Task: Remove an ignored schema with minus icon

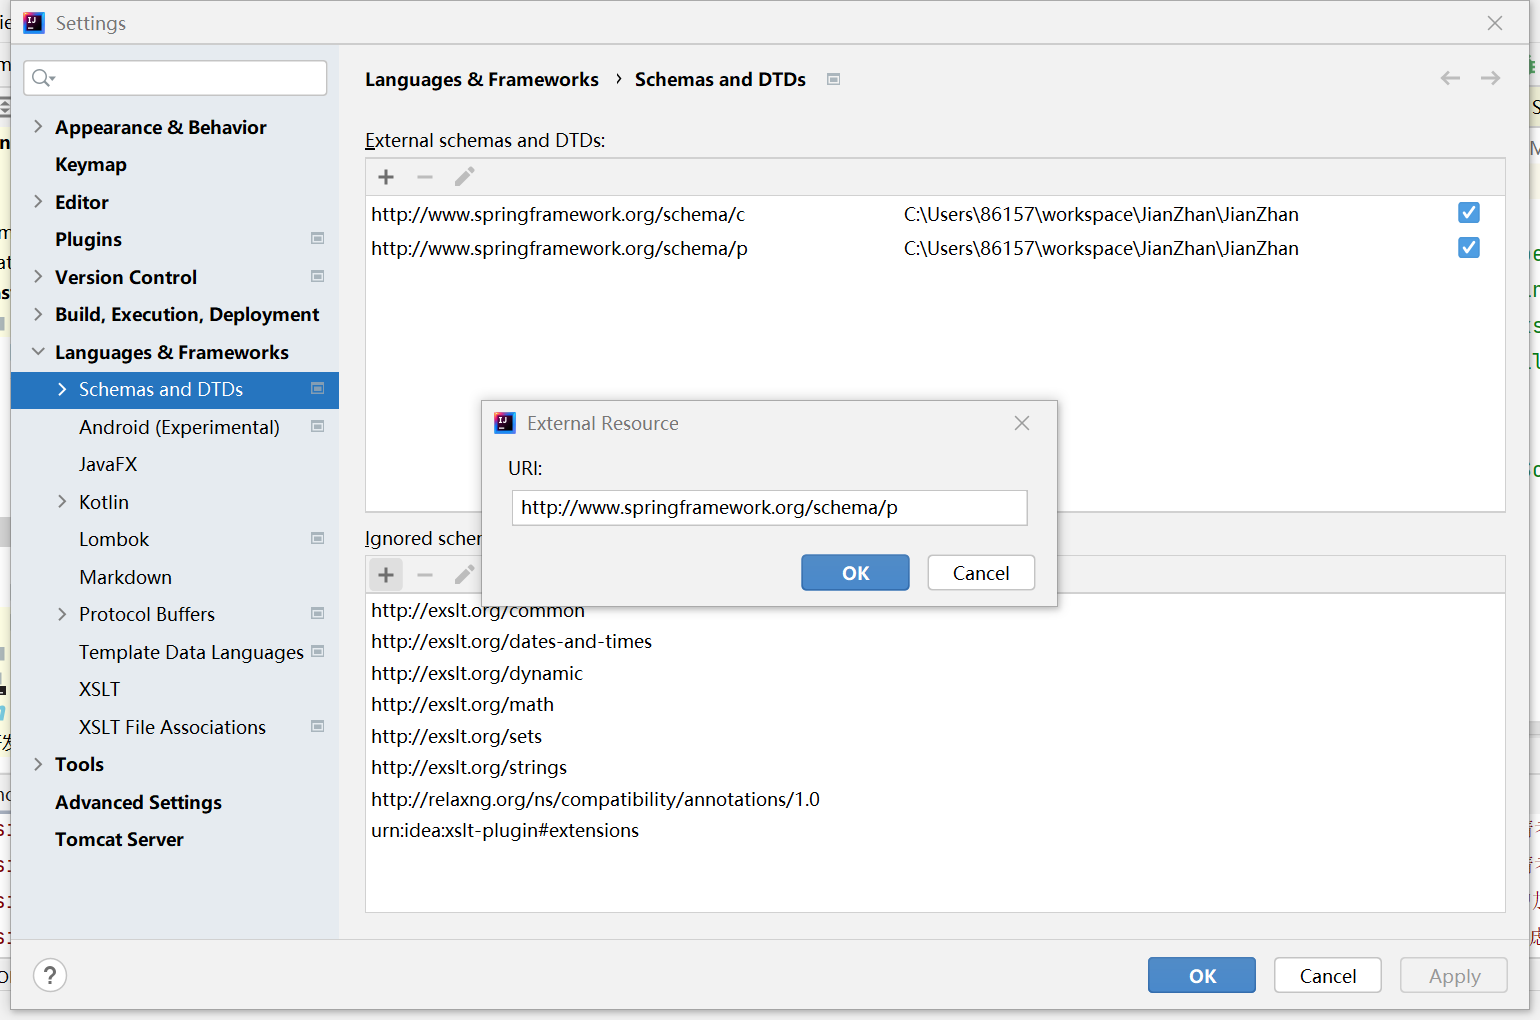Action: point(425,575)
